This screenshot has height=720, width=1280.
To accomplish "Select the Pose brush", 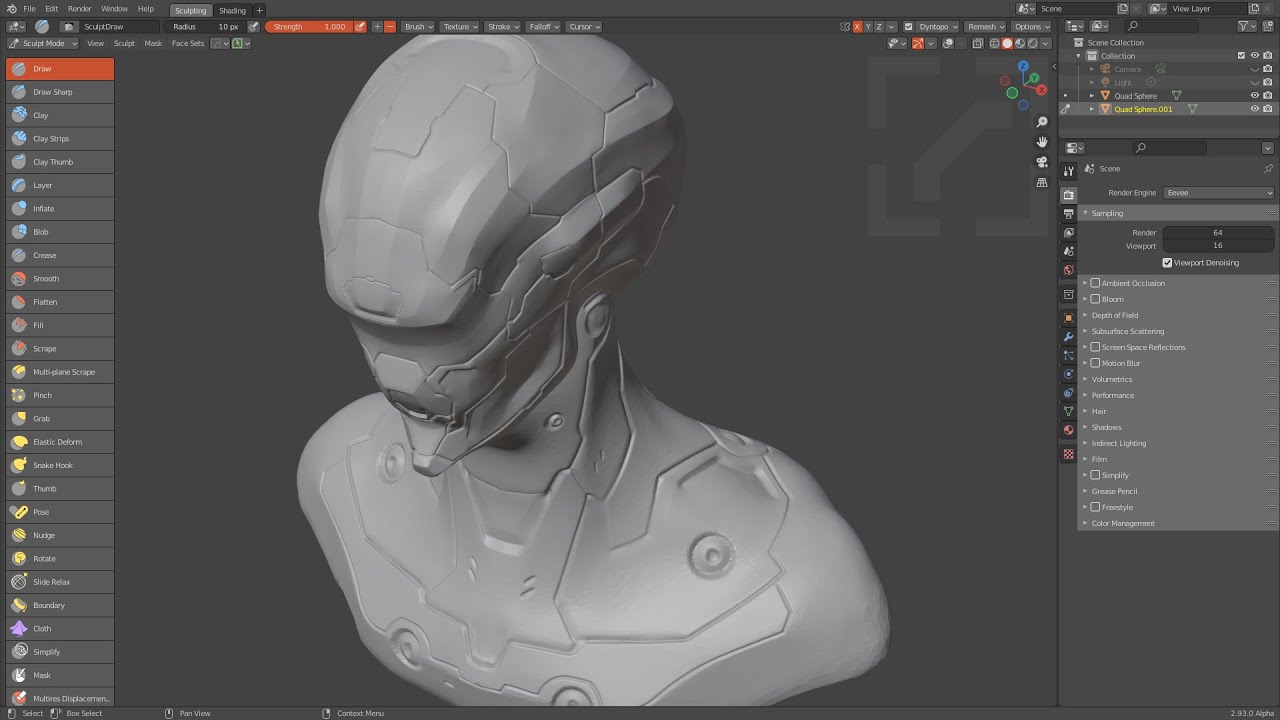I will coord(59,512).
